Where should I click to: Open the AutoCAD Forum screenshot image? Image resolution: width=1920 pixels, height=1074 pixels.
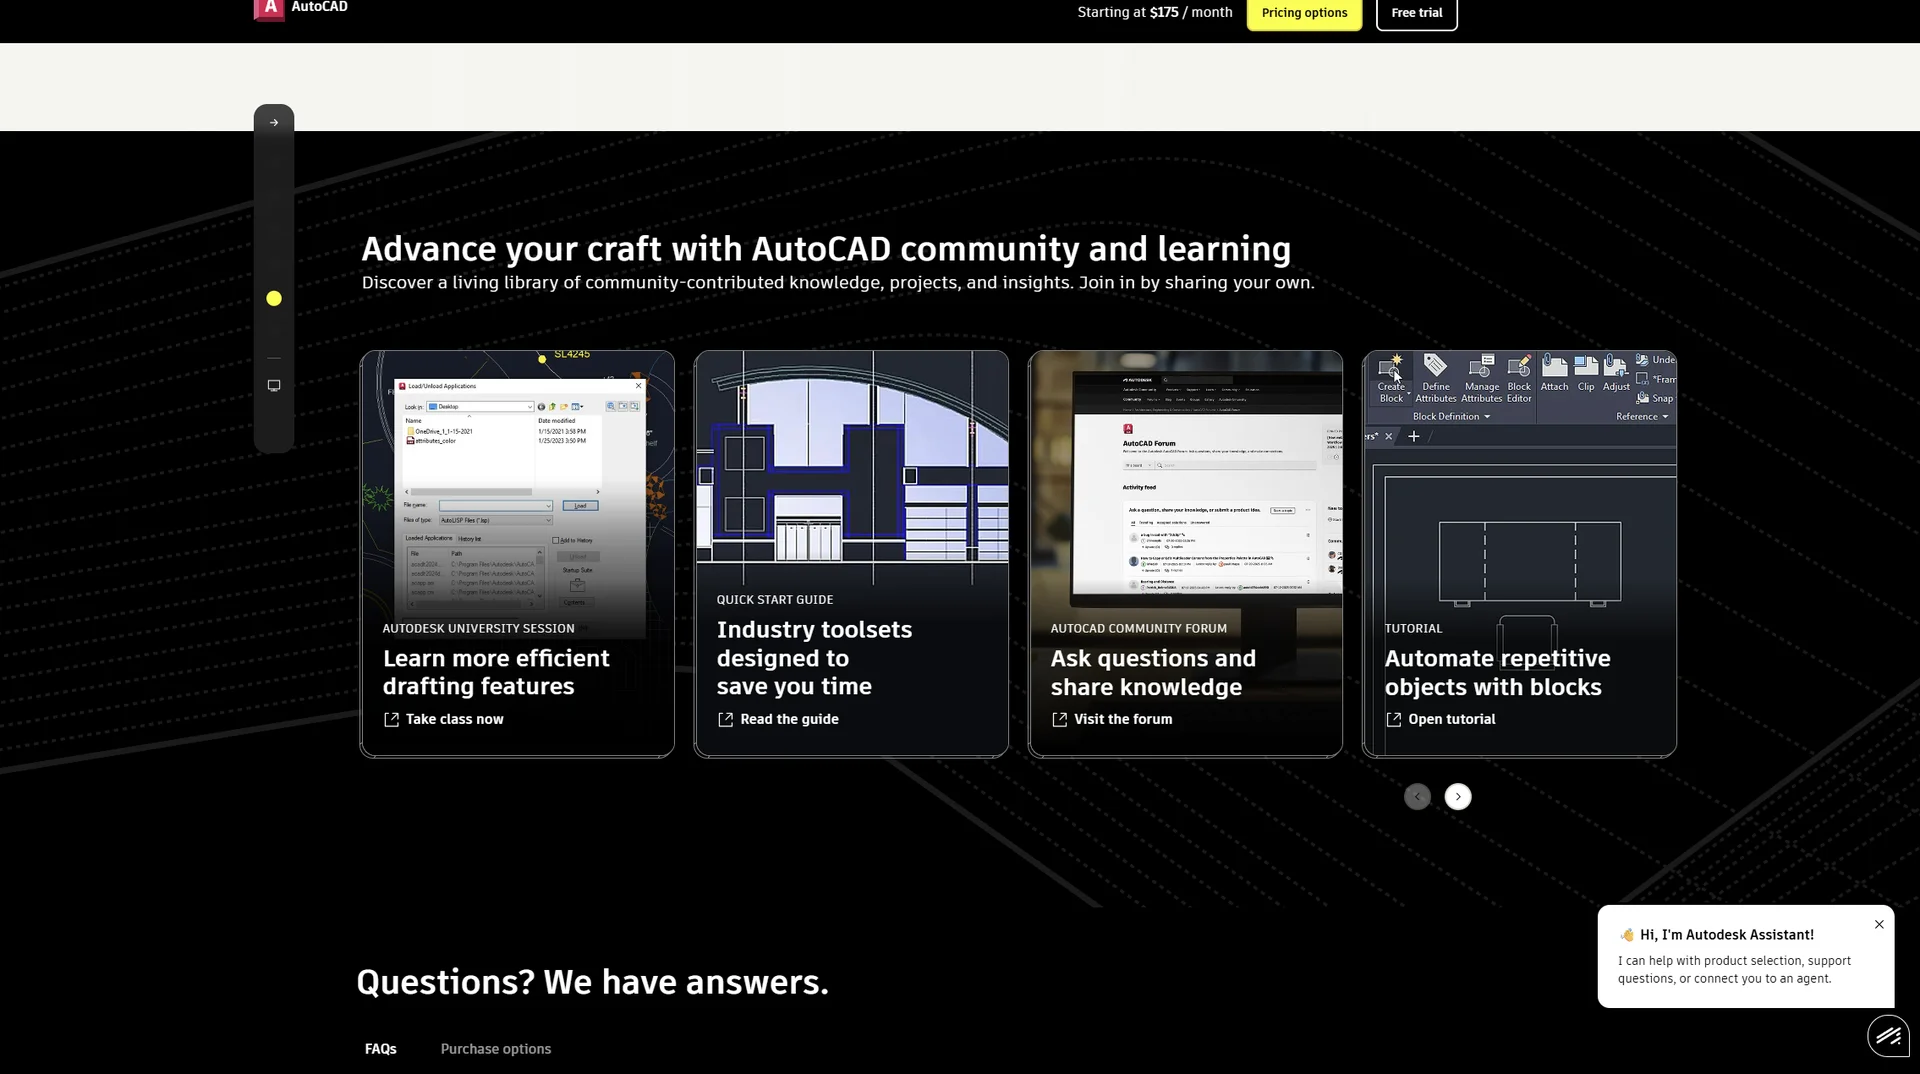click(x=1185, y=480)
